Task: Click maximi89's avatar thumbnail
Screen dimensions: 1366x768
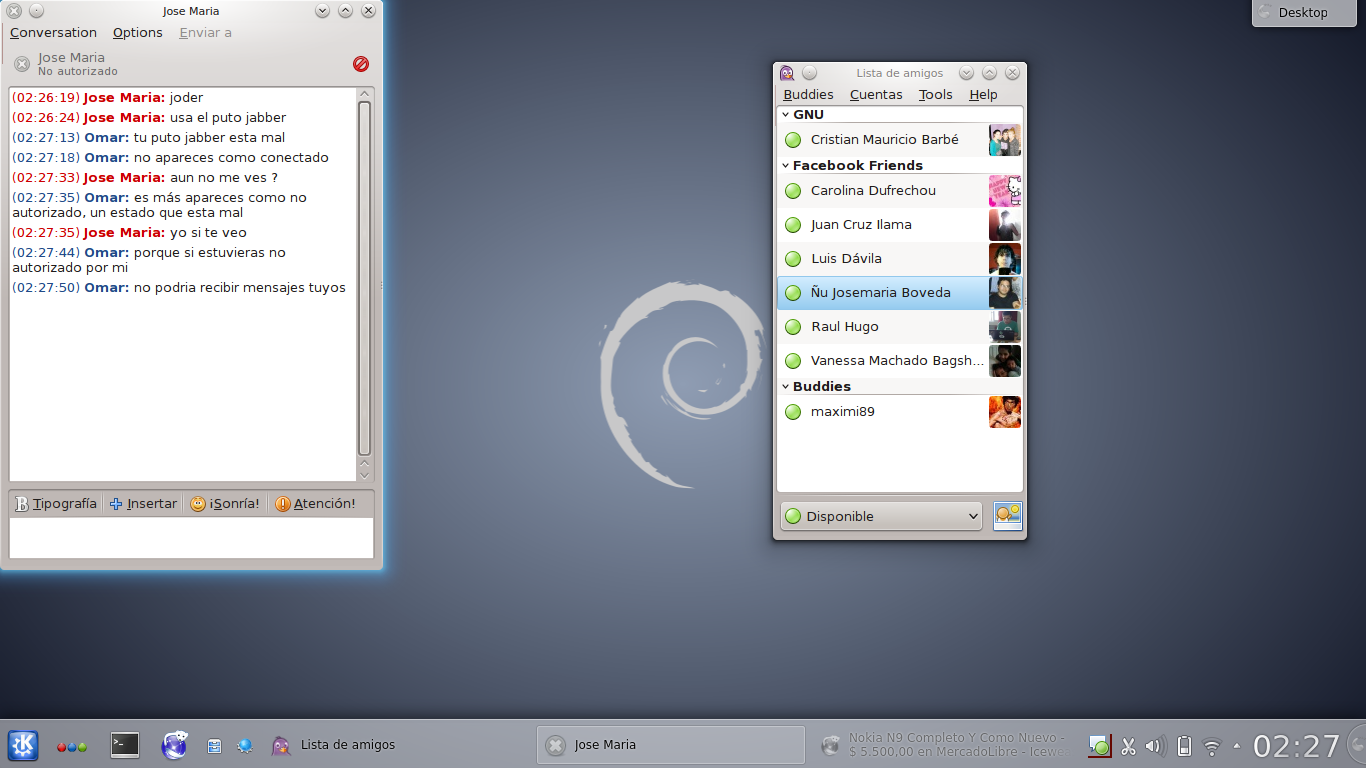Action: coord(1005,412)
